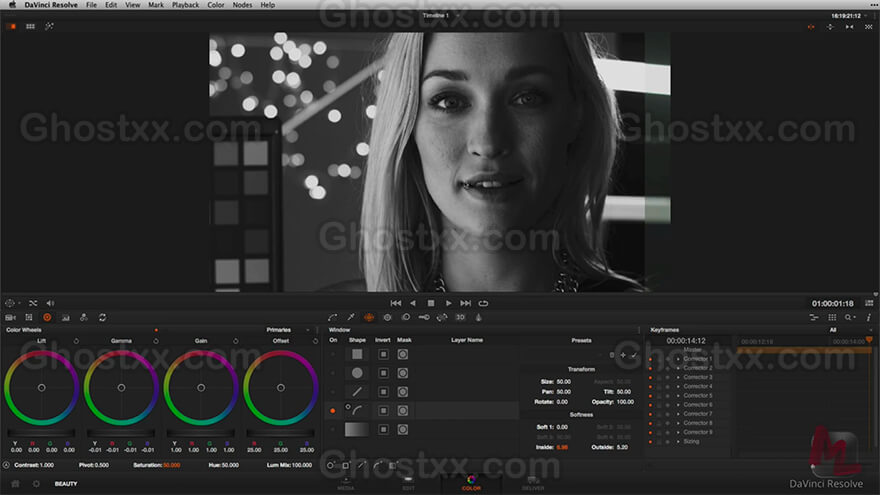Open the viewer overlay options dropdown
Image resolution: width=880 pixels, height=495 pixels.
(12, 303)
